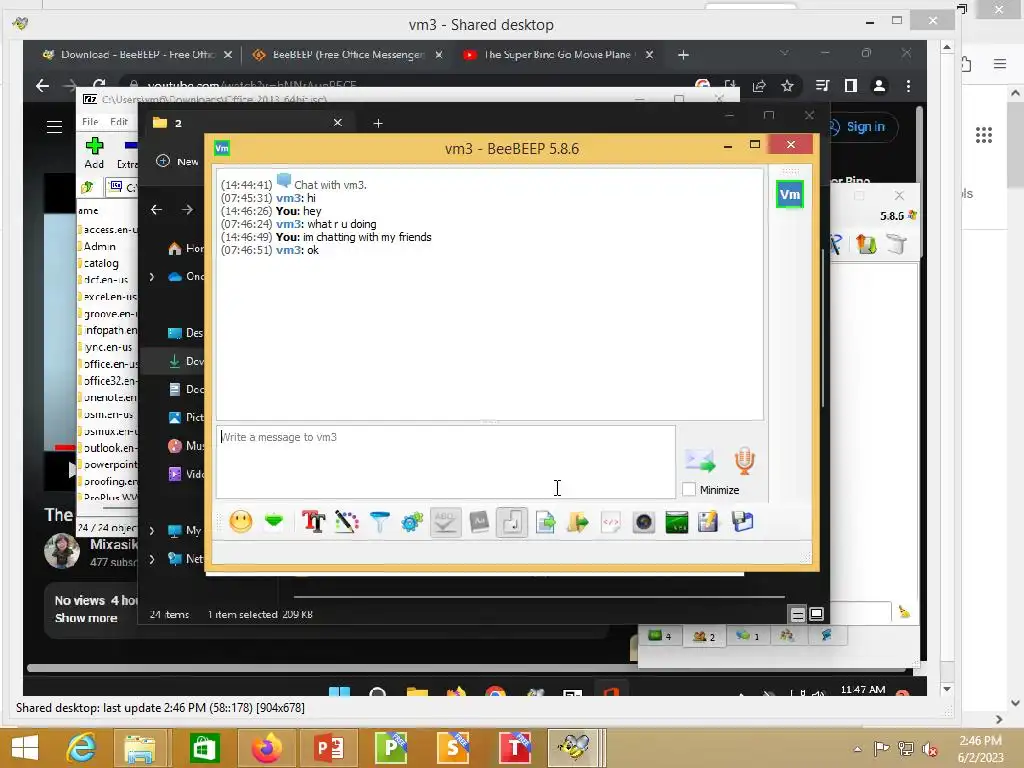Open the File menu in 7-Zip window
1024x768 pixels.
(90, 121)
